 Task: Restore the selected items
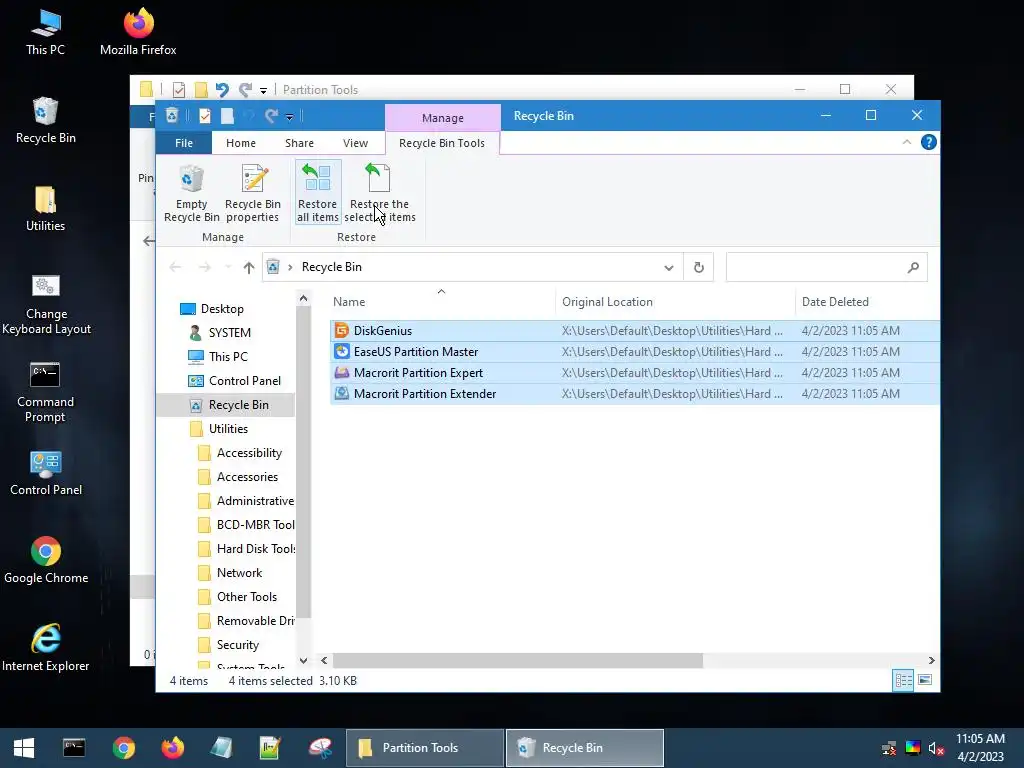[x=379, y=193]
